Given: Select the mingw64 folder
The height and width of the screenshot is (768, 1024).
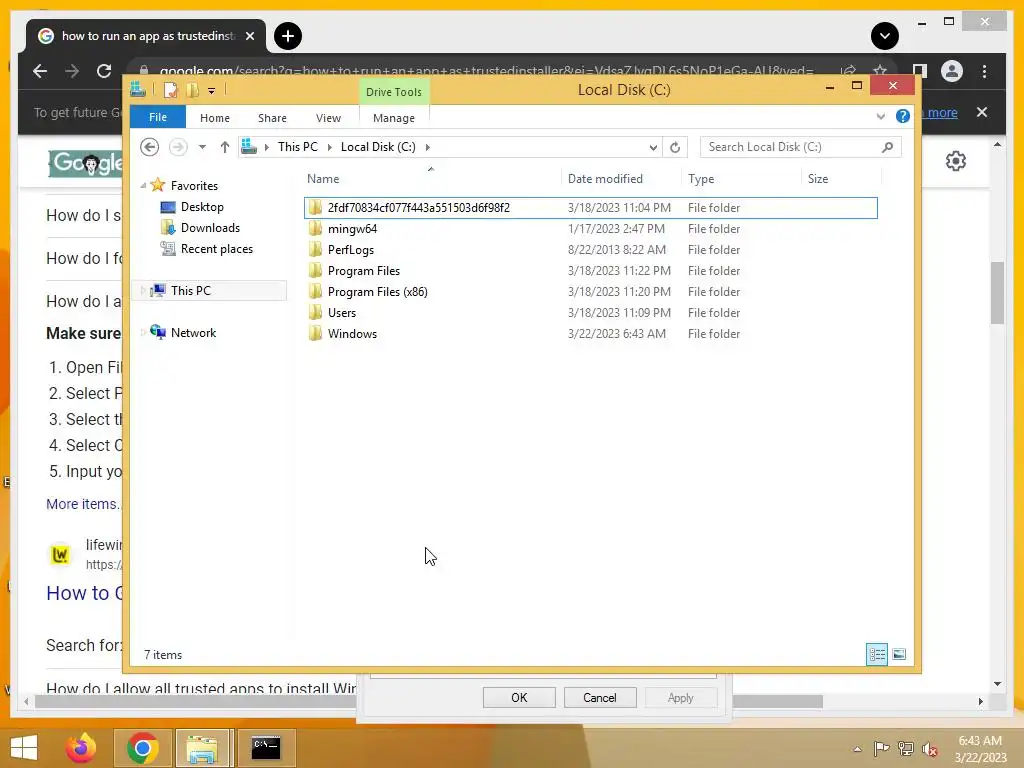Looking at the screenshot, I should (590, 229).
